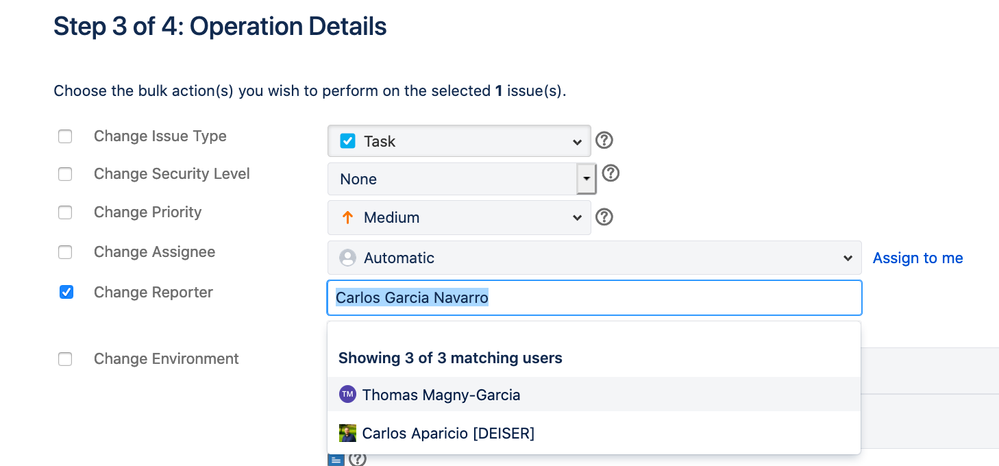Click help icon next to Priority dropdown
Viewport: 999px width, 466px height.
coord(604,217)
